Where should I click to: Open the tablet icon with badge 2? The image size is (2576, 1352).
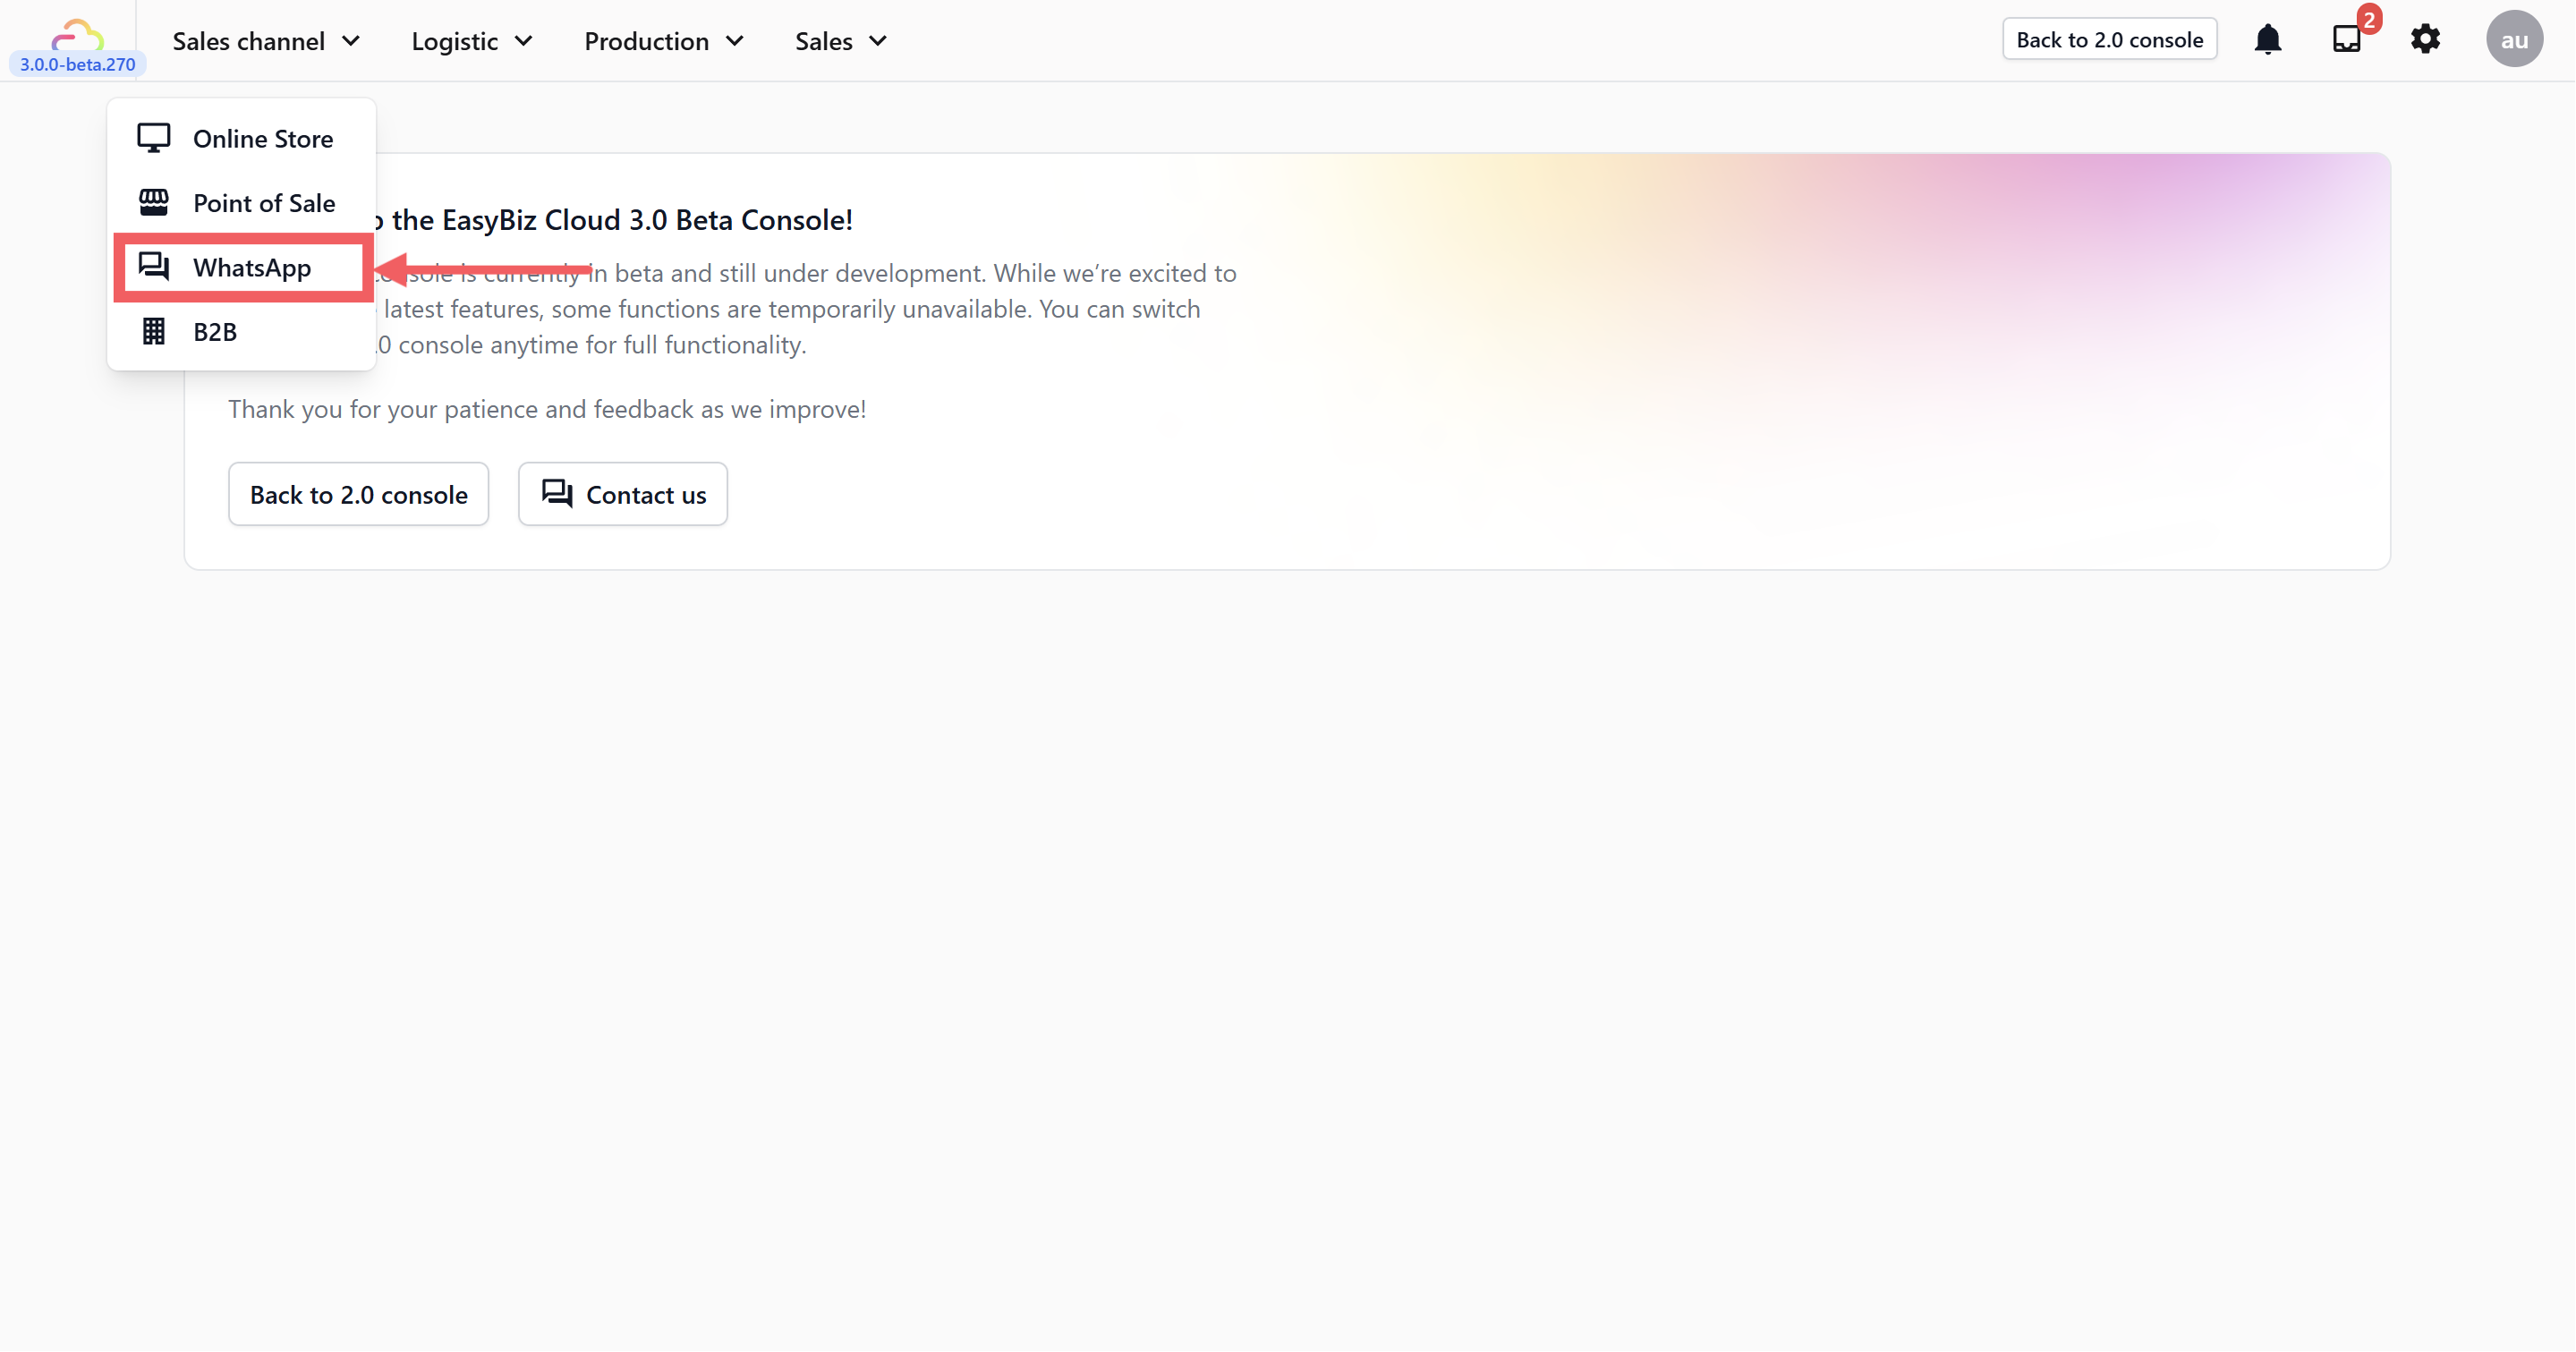[x=2346, y=40]
